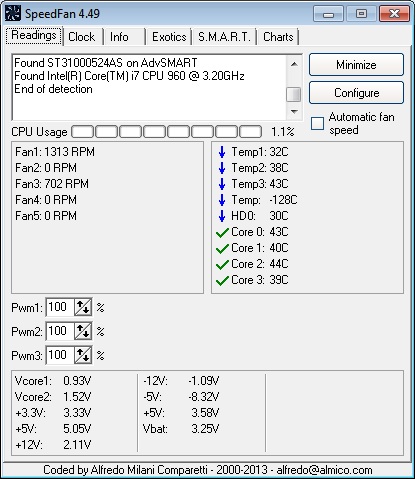Click the '+12V: 2.11V' voltage reading
The width and height of the screenshot is (415, 479).
(x=53, y=445)
